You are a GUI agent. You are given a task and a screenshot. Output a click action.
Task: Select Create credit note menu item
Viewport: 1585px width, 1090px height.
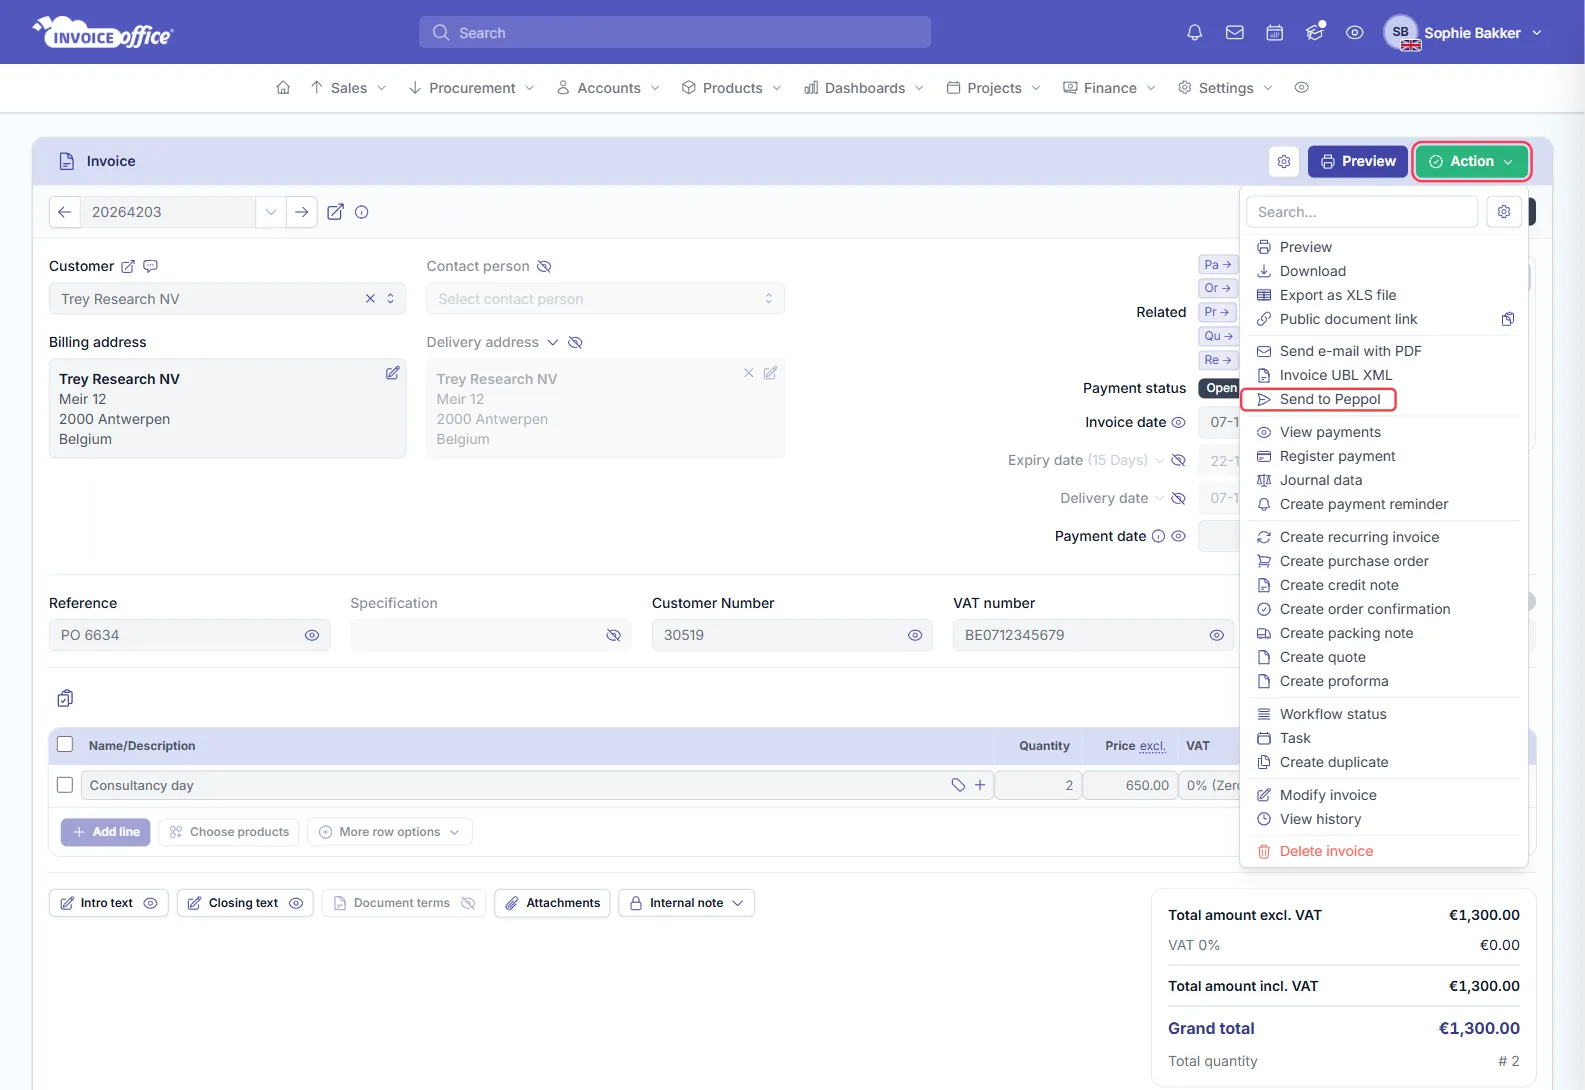(1339, 585)
